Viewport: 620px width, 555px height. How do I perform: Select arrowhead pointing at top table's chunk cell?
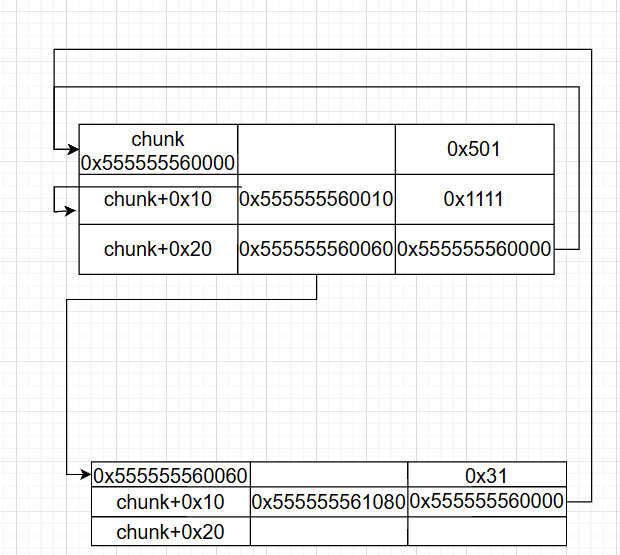tap(72, 150)
